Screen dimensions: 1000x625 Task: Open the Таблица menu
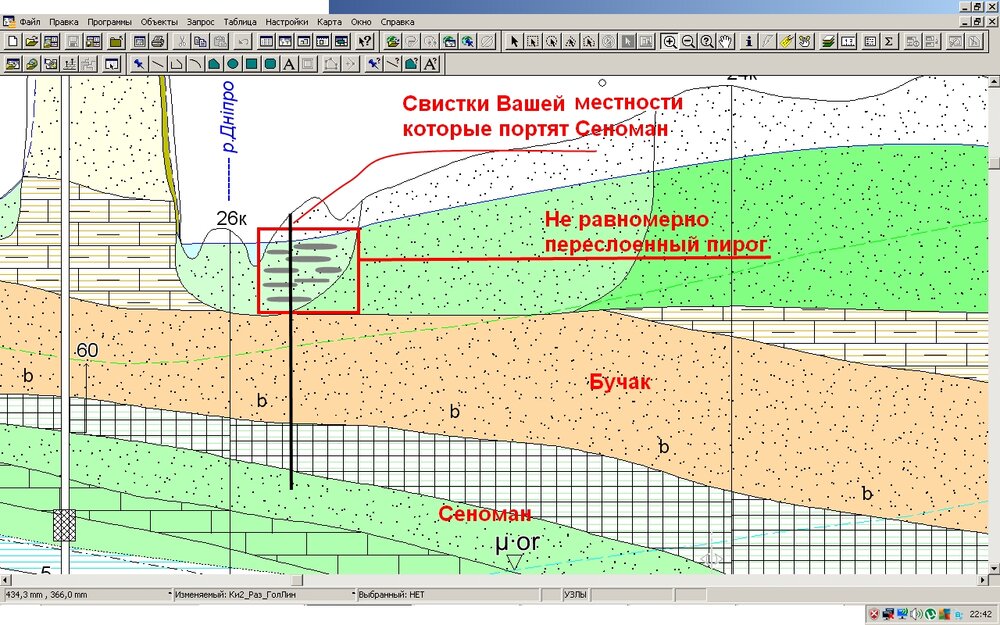click(x=240, y=22)
